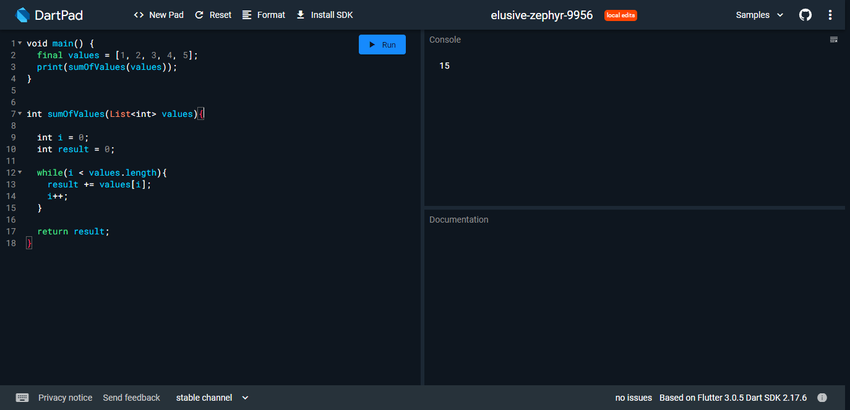Place cursor on the return result line
The image size is (850, 410).
[72, 231]
